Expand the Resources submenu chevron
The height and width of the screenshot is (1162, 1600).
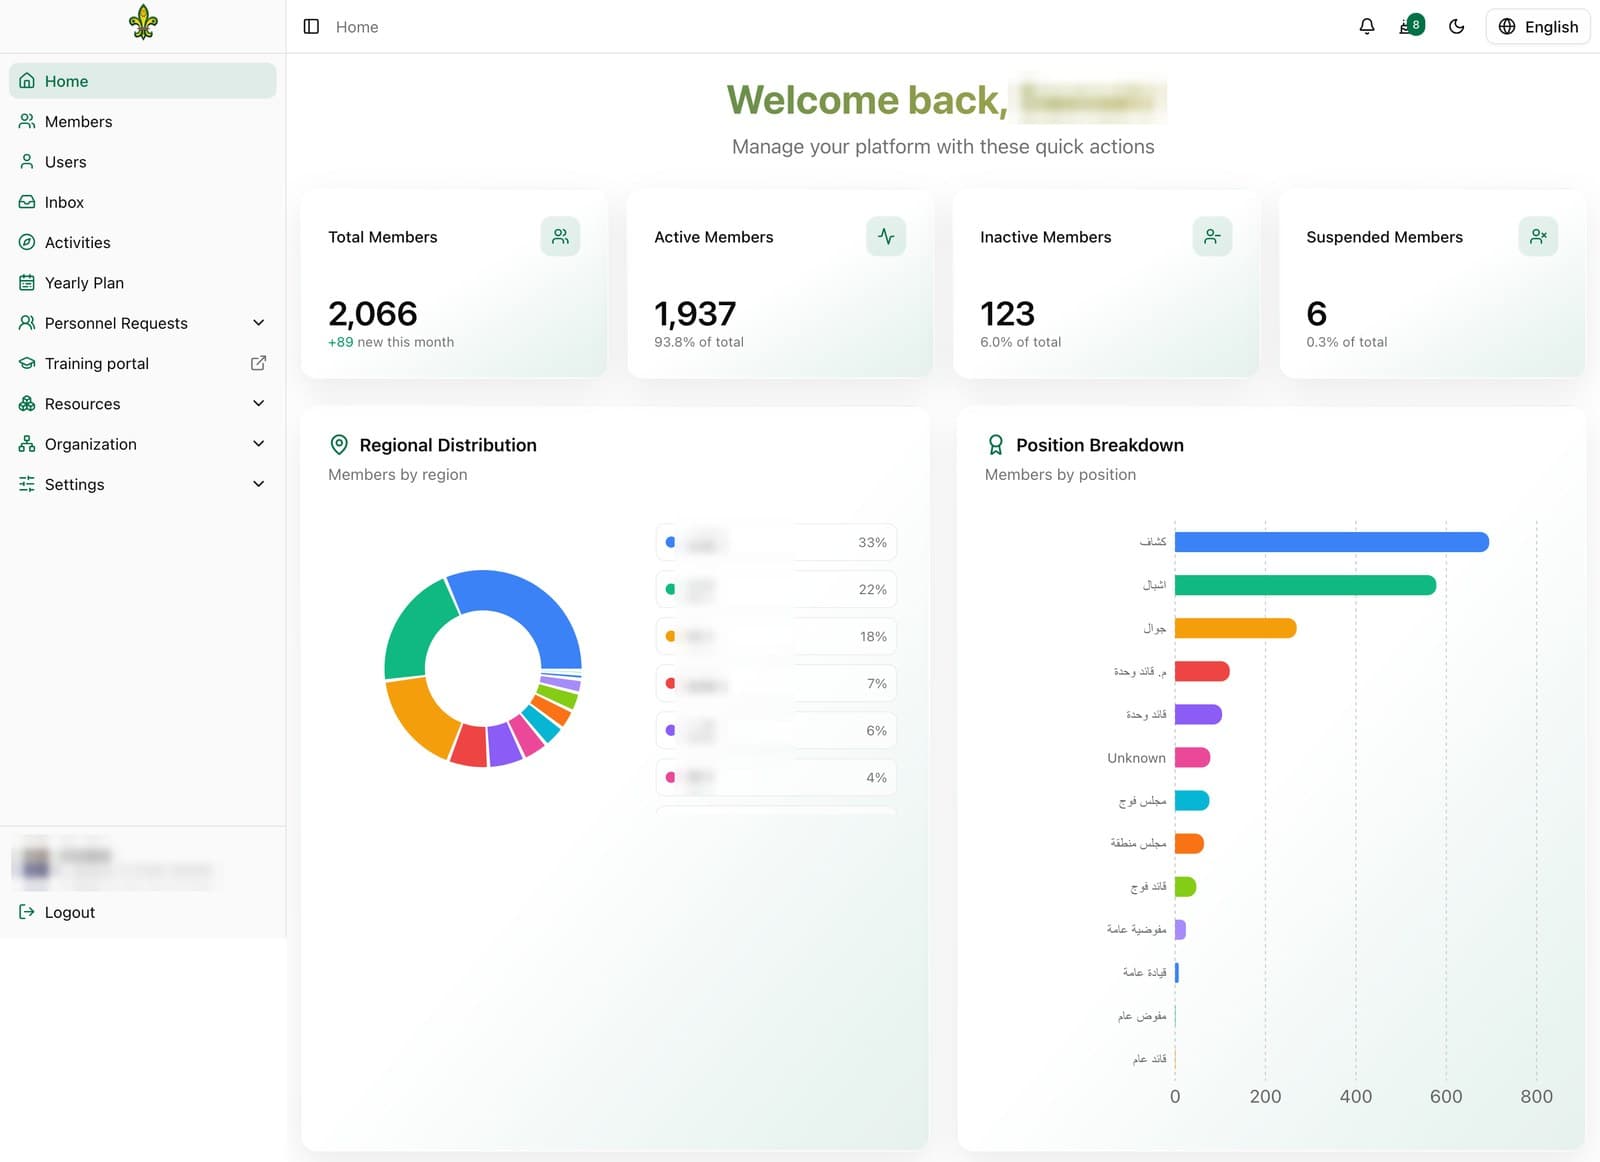[x=259, y=404]
